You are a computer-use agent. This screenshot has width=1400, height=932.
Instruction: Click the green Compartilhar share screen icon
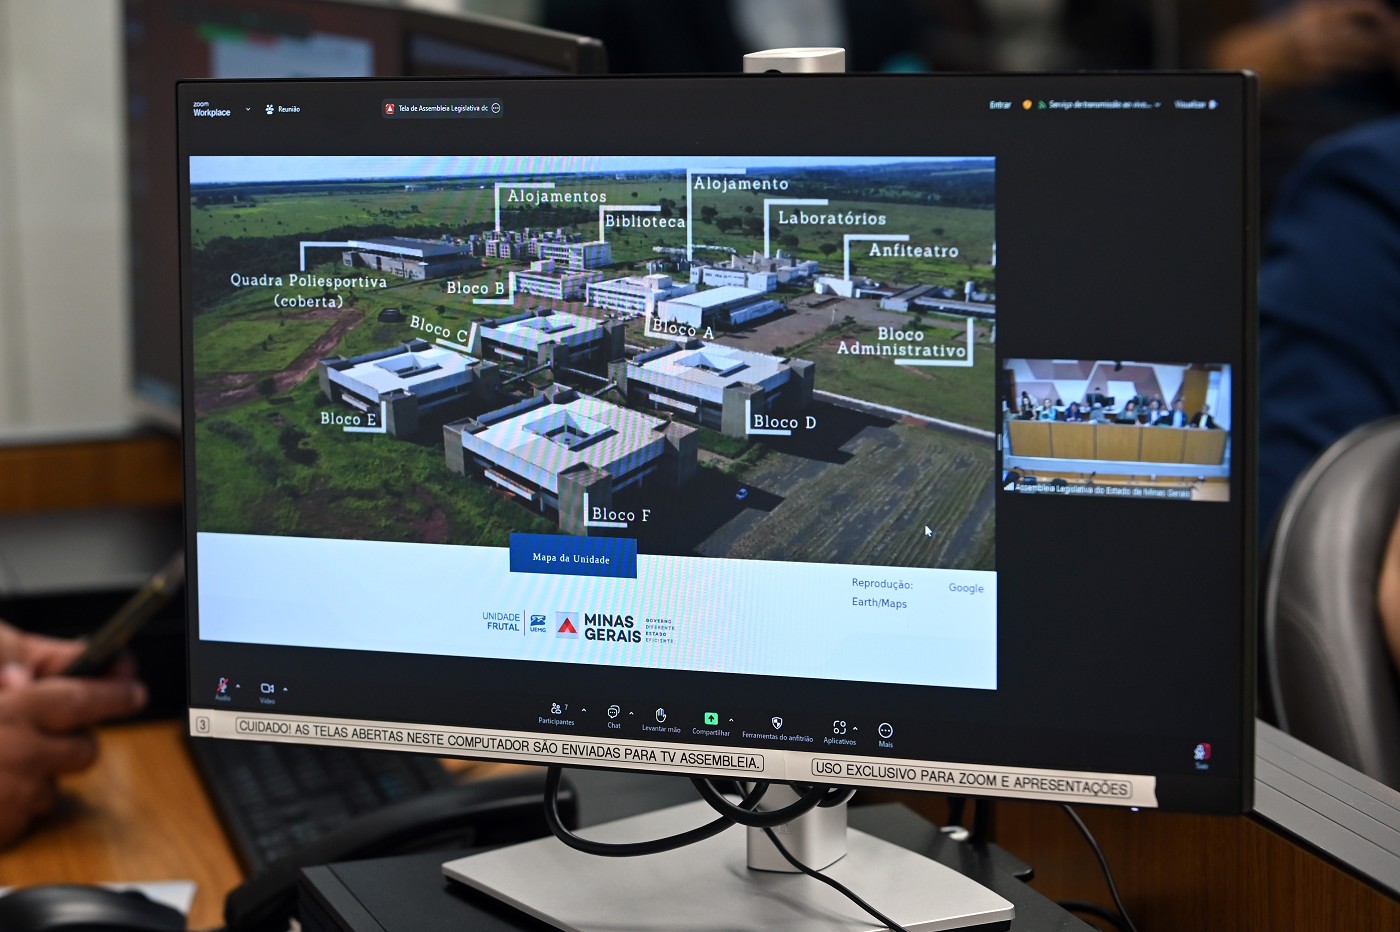711,718
